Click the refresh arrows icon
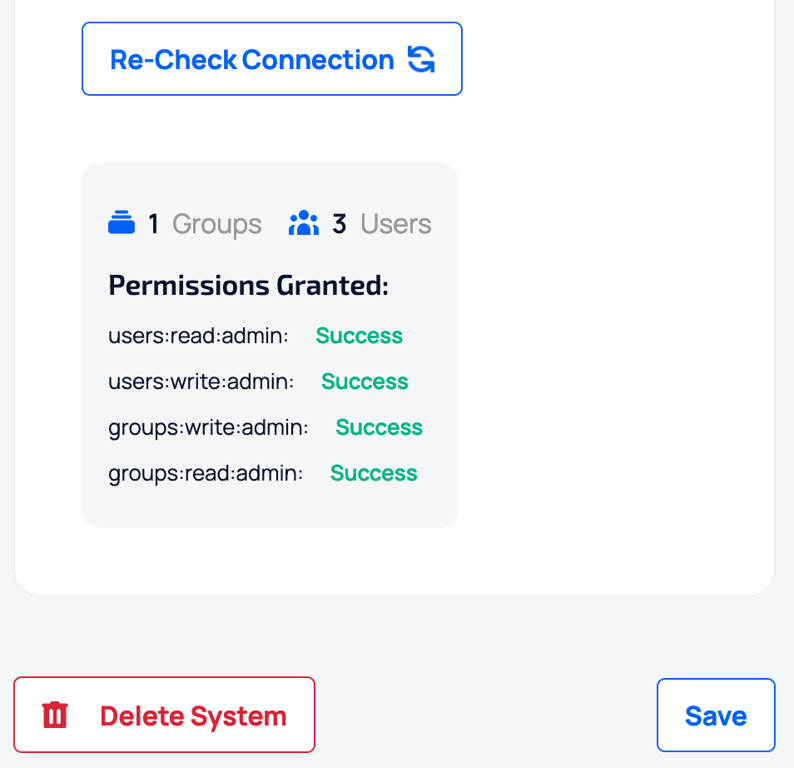794x768 pixels. coord(421,59)
